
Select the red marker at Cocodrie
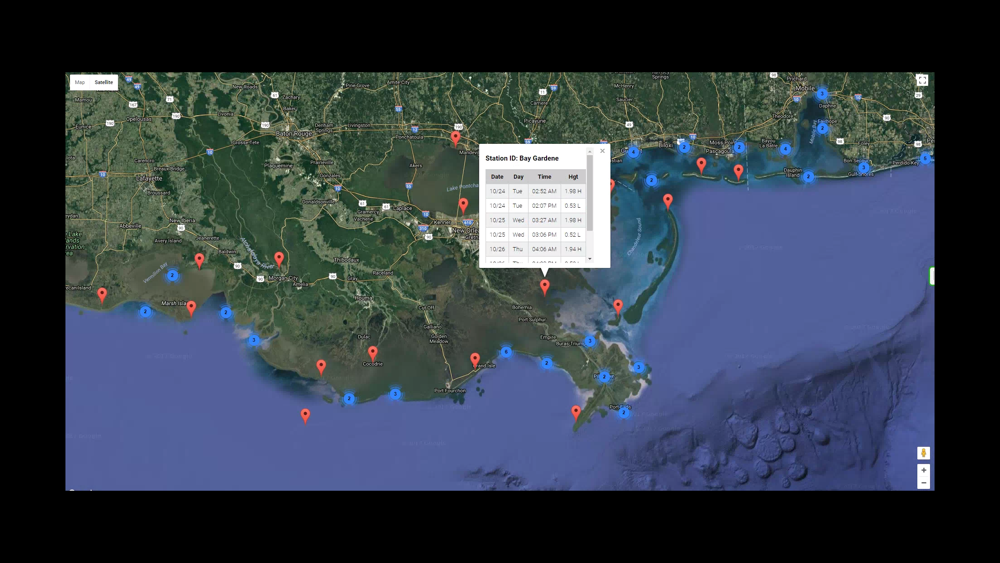(372, 353)
